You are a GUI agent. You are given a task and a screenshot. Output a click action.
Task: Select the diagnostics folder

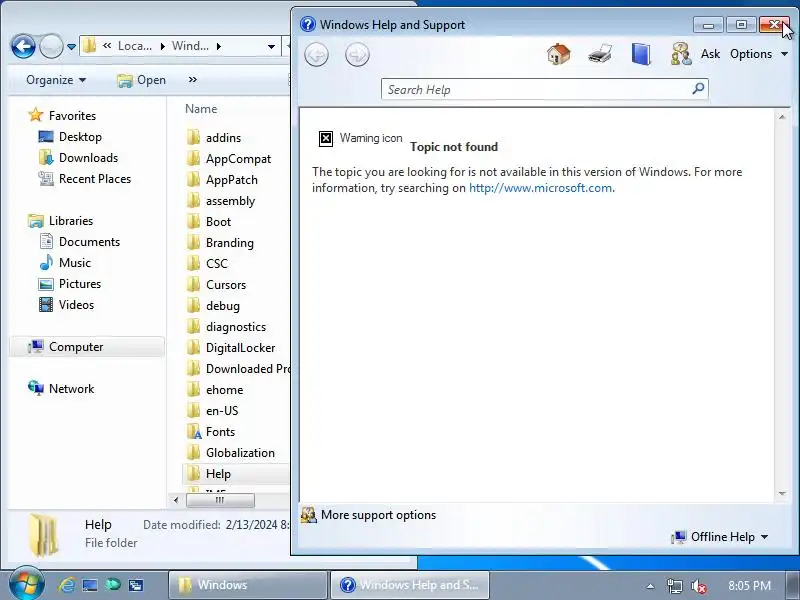coord(226,327)
